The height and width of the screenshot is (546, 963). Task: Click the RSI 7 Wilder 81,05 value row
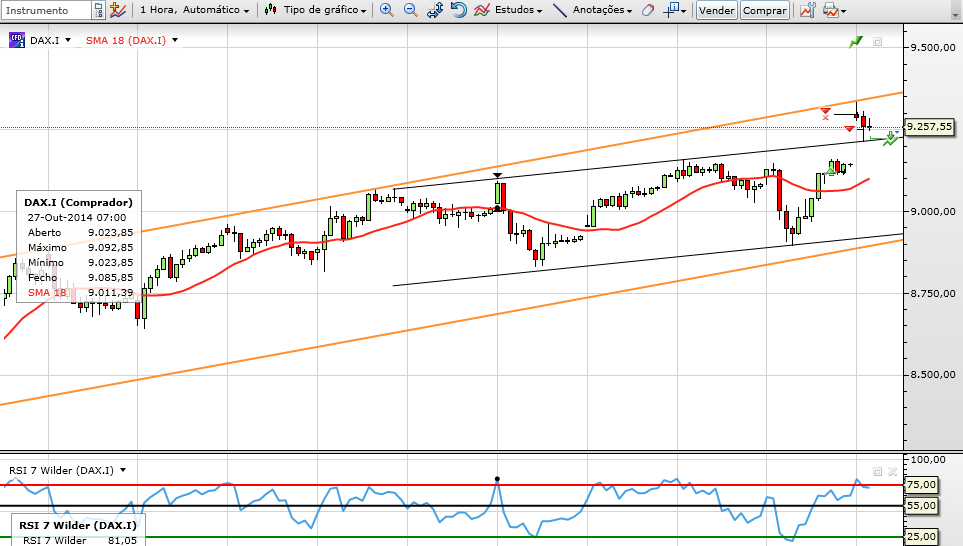[80, 540]
